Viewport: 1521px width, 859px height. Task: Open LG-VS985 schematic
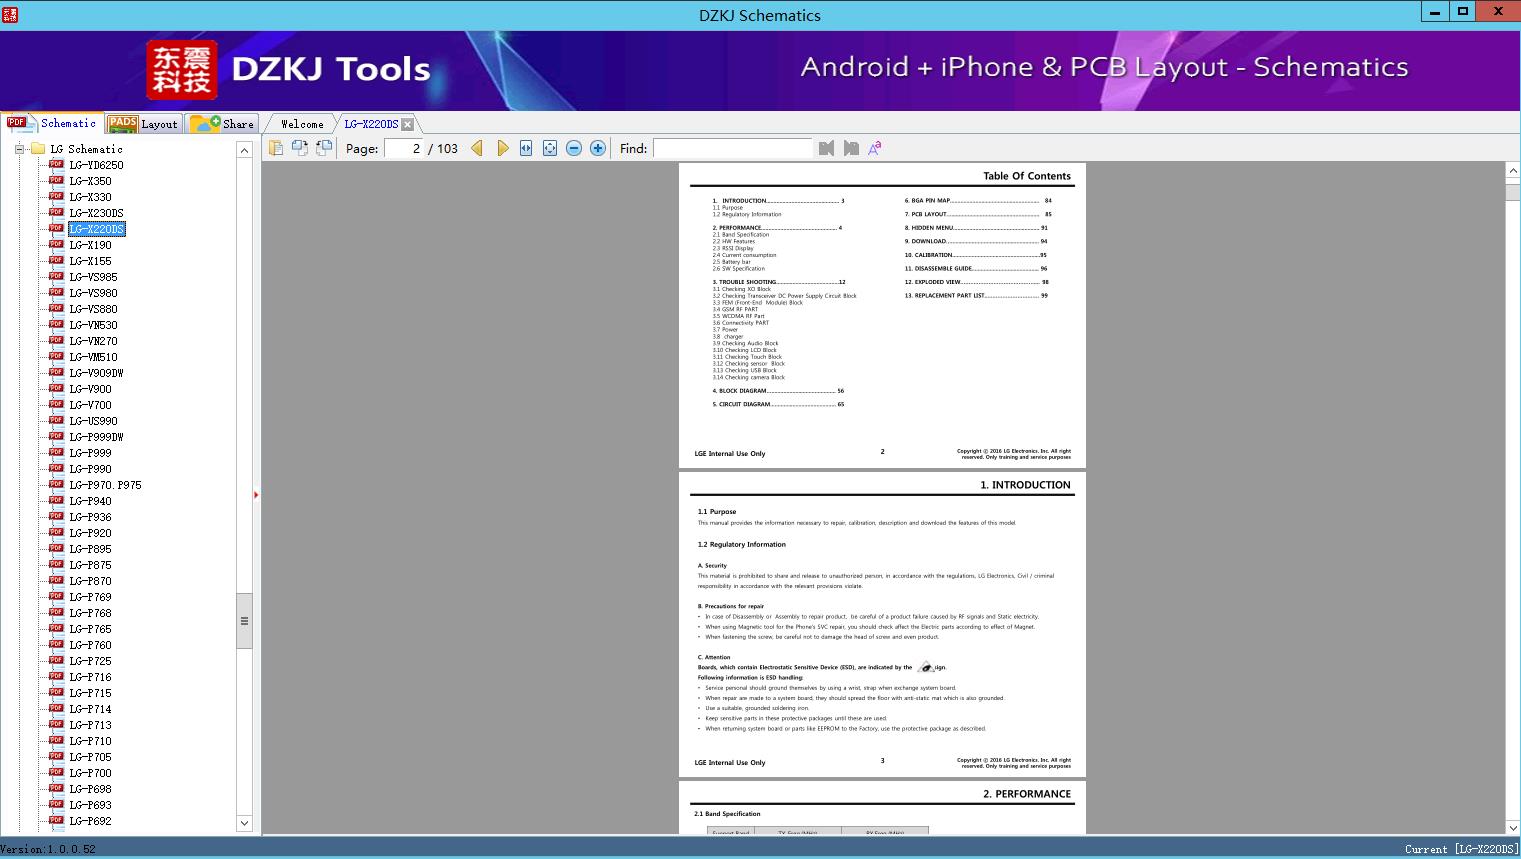click(93, 277)
